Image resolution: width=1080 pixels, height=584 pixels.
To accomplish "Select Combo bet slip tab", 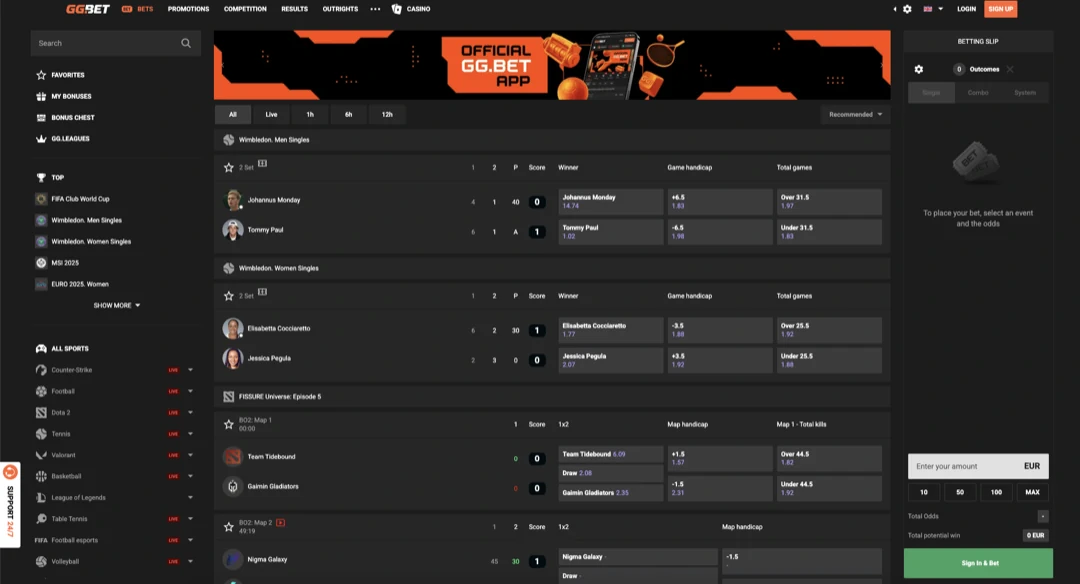I will click(x=978, y=92).
